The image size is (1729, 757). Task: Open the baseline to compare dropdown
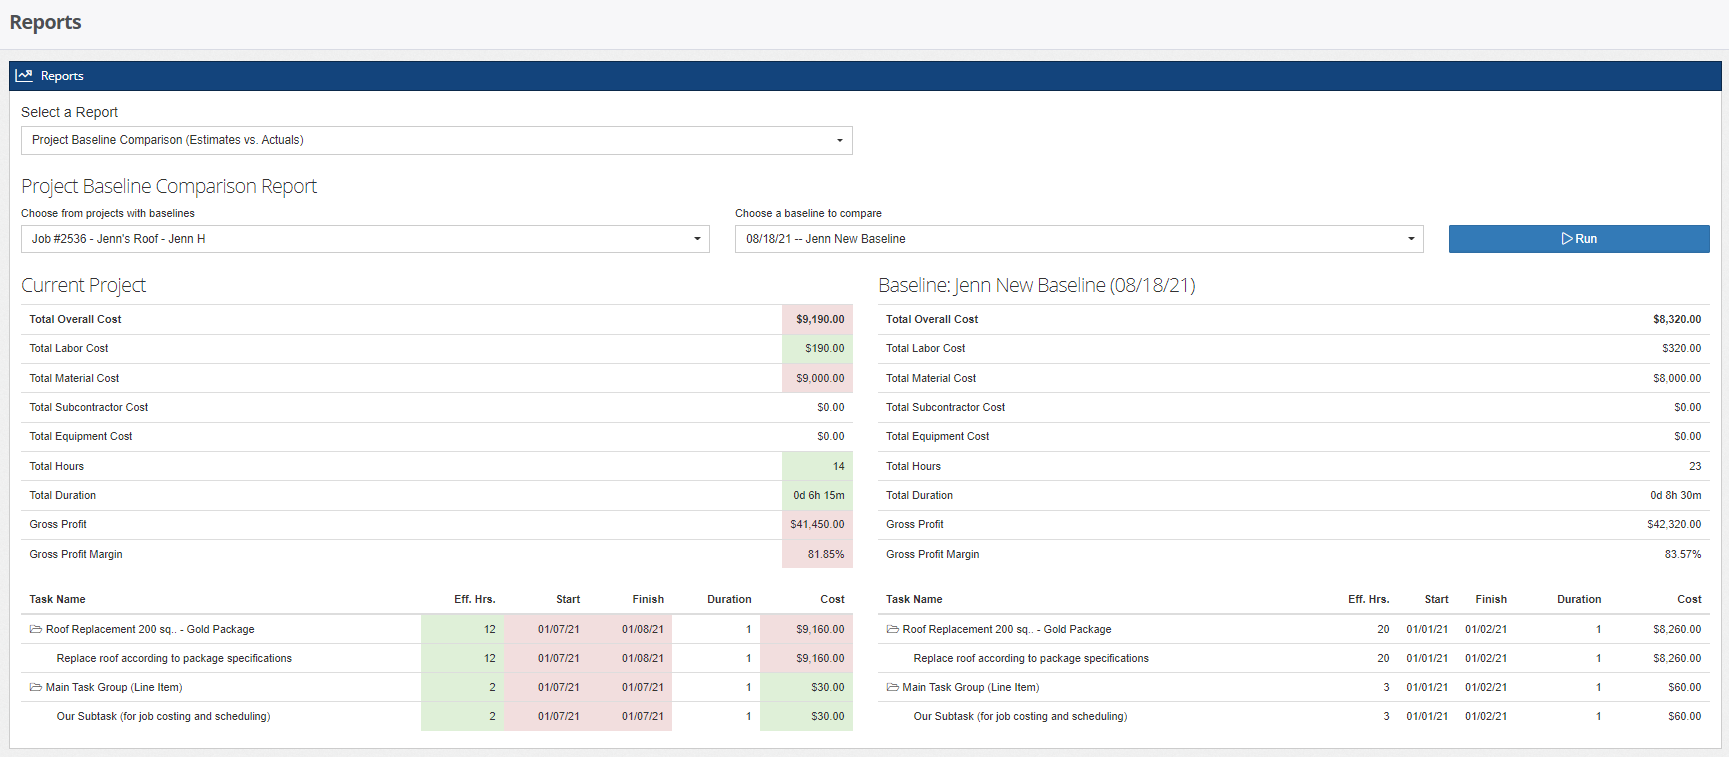click(1078, 239)
